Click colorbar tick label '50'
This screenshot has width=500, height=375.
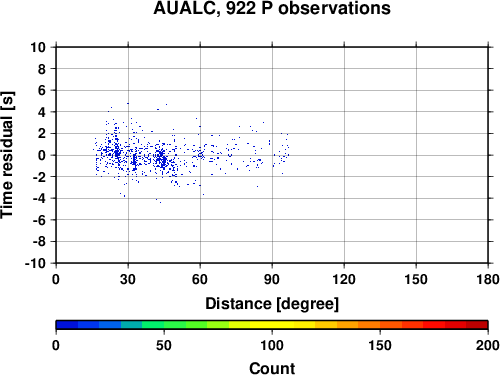(164, 345)
